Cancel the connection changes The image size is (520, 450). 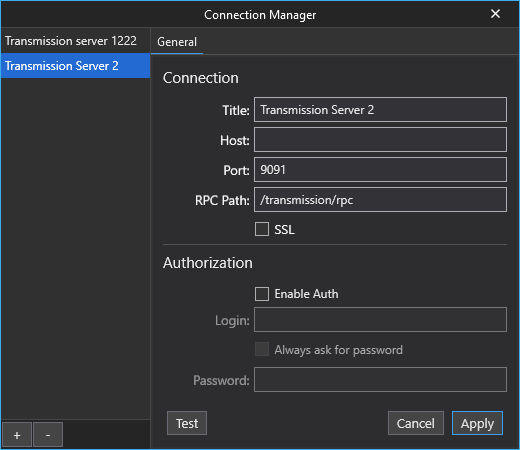click(x=416, y=423)
